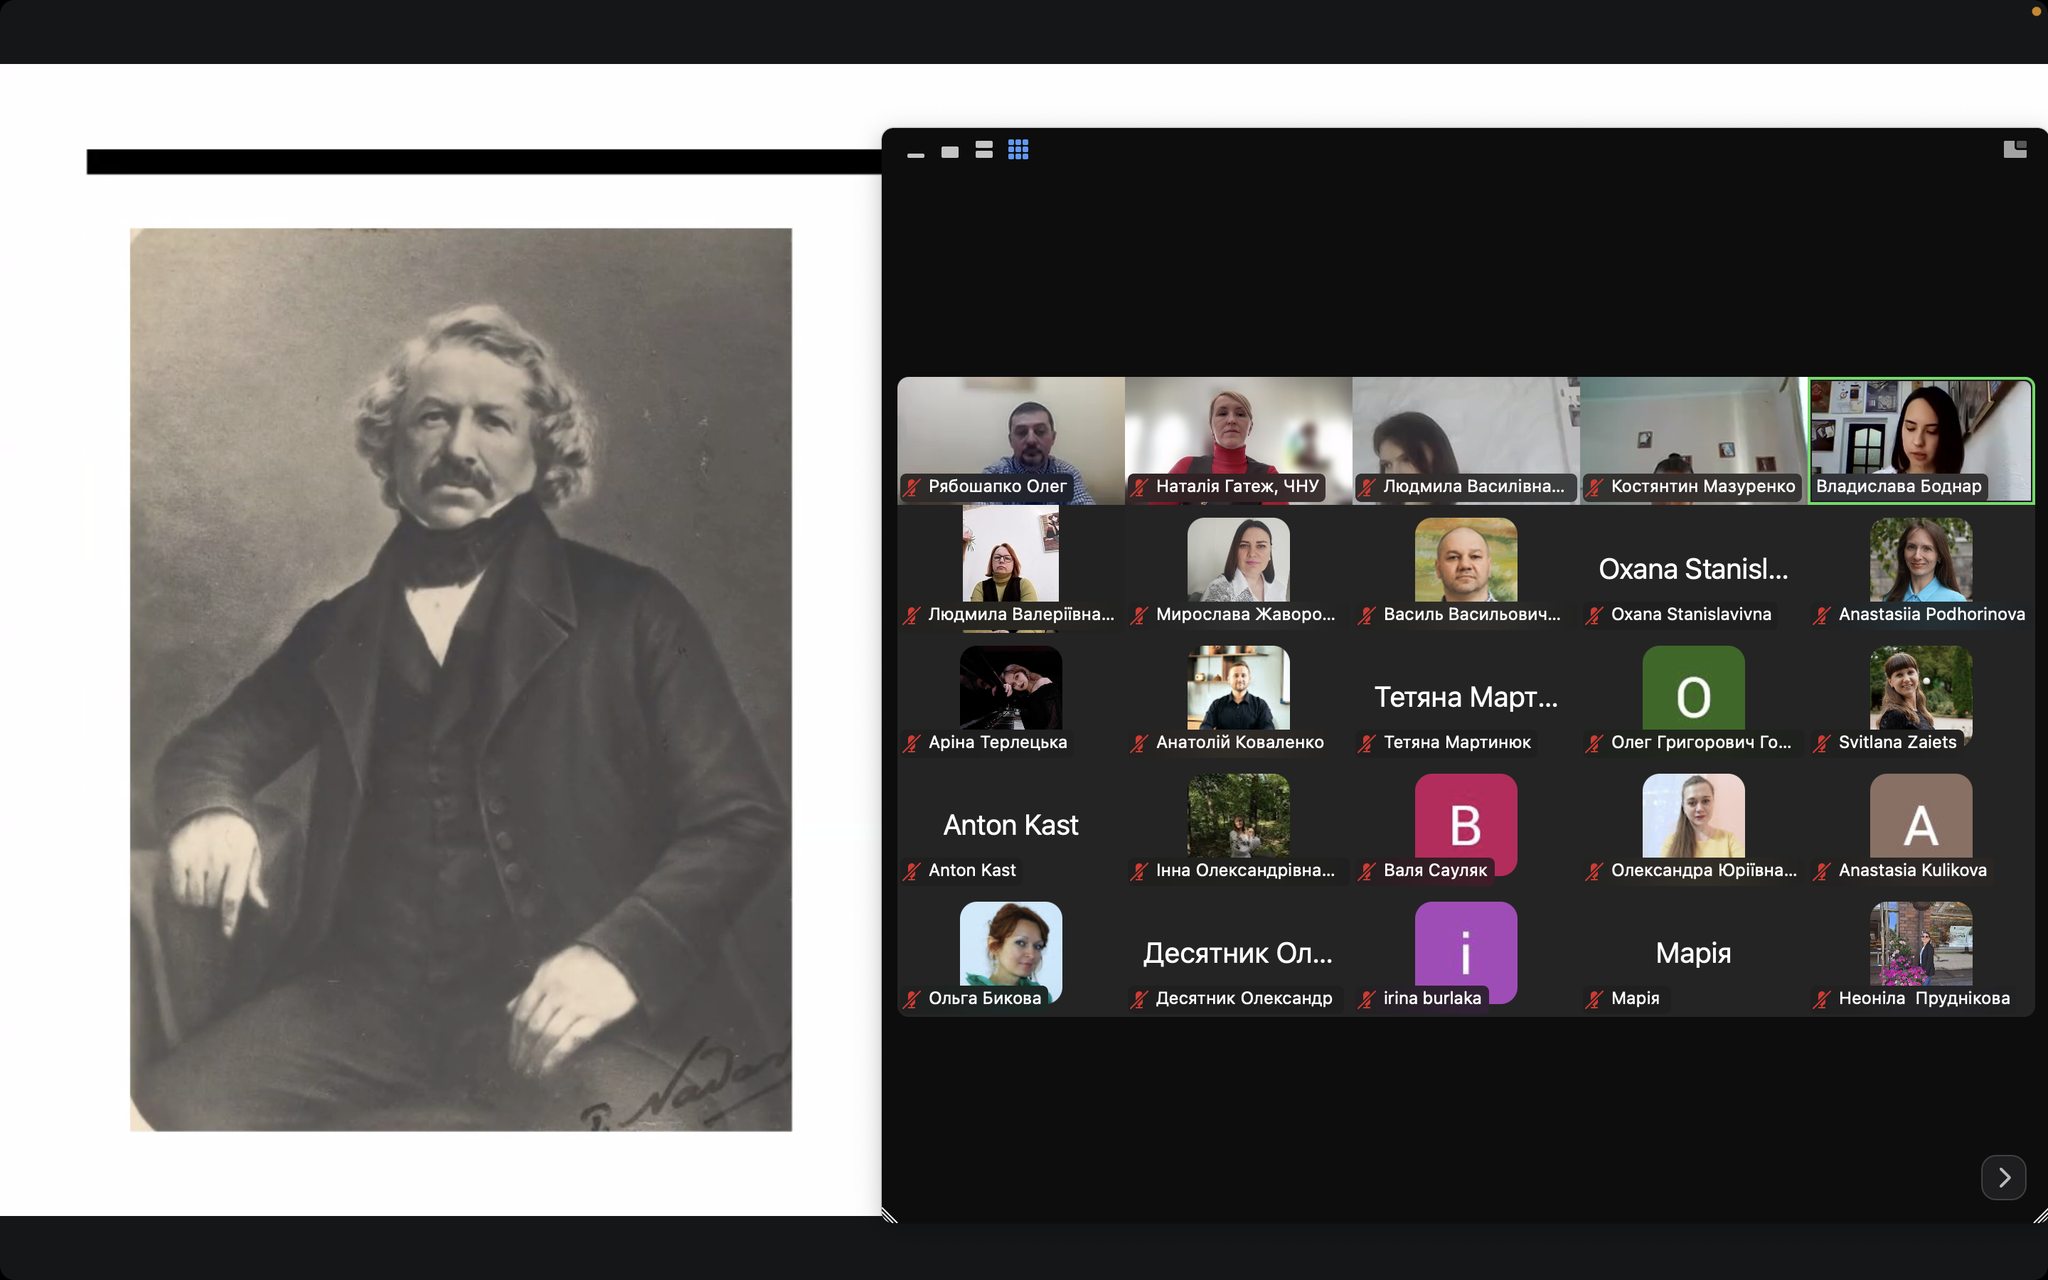Click Anastasiia Podhorinova profile picture
Image resolution: width=2048 pixels, height=1280 pixels.
point(1921,560)
